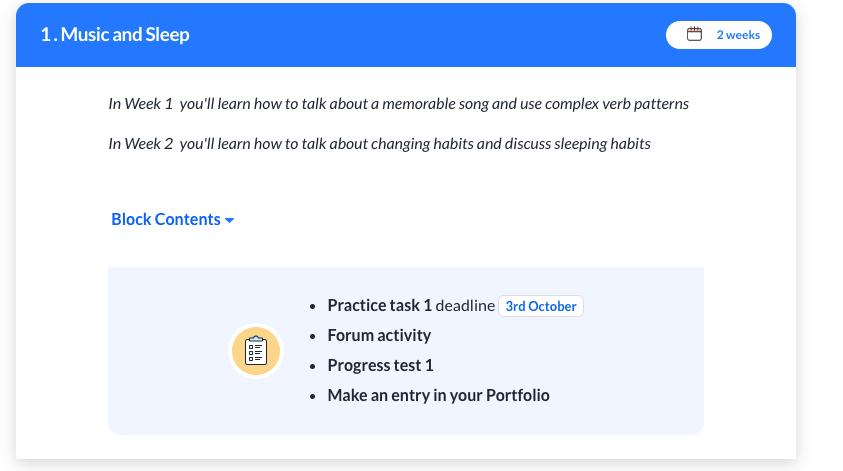Click the bullet before Progress test 1
Image resolution: width=843 pixels, height=471 pixels.
(312, 367)
